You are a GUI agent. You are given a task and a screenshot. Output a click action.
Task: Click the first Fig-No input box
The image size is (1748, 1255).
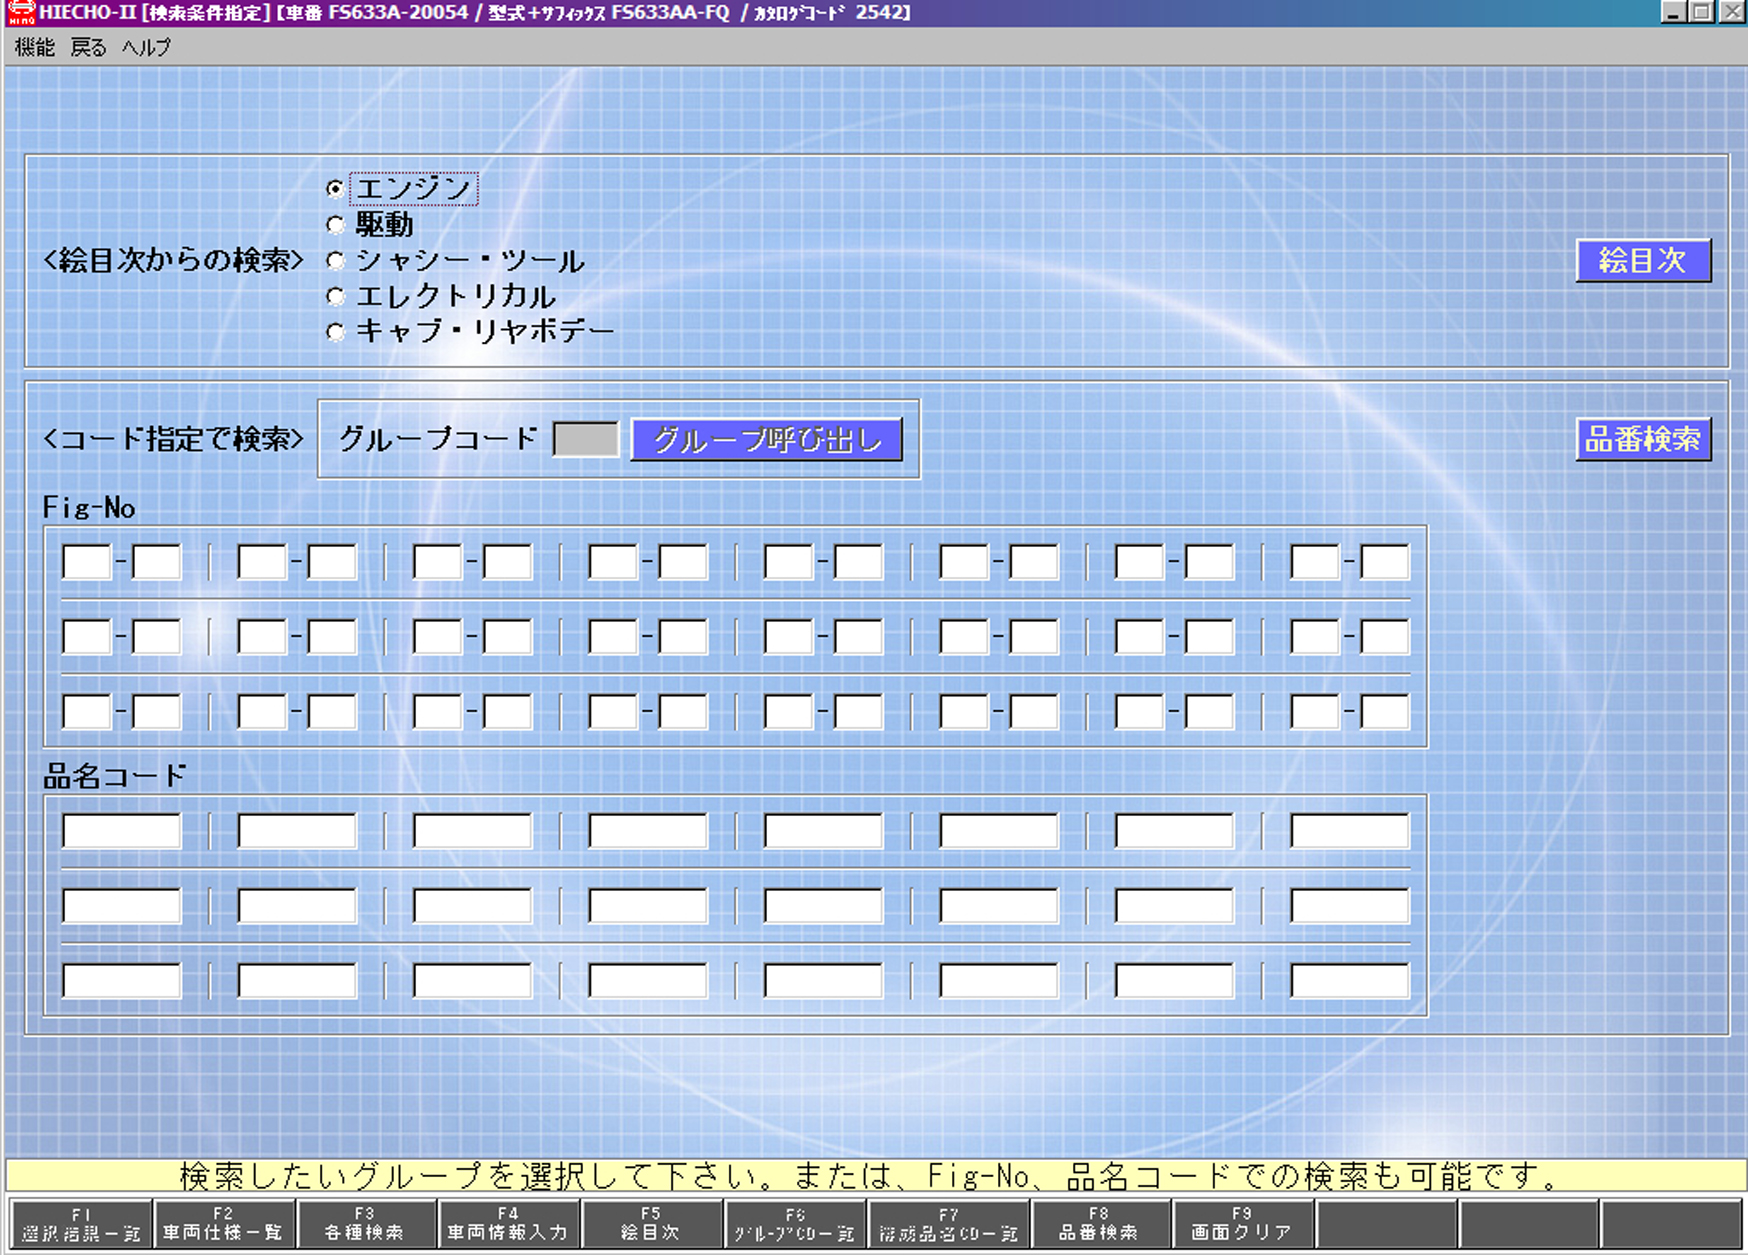click(87, 562)
